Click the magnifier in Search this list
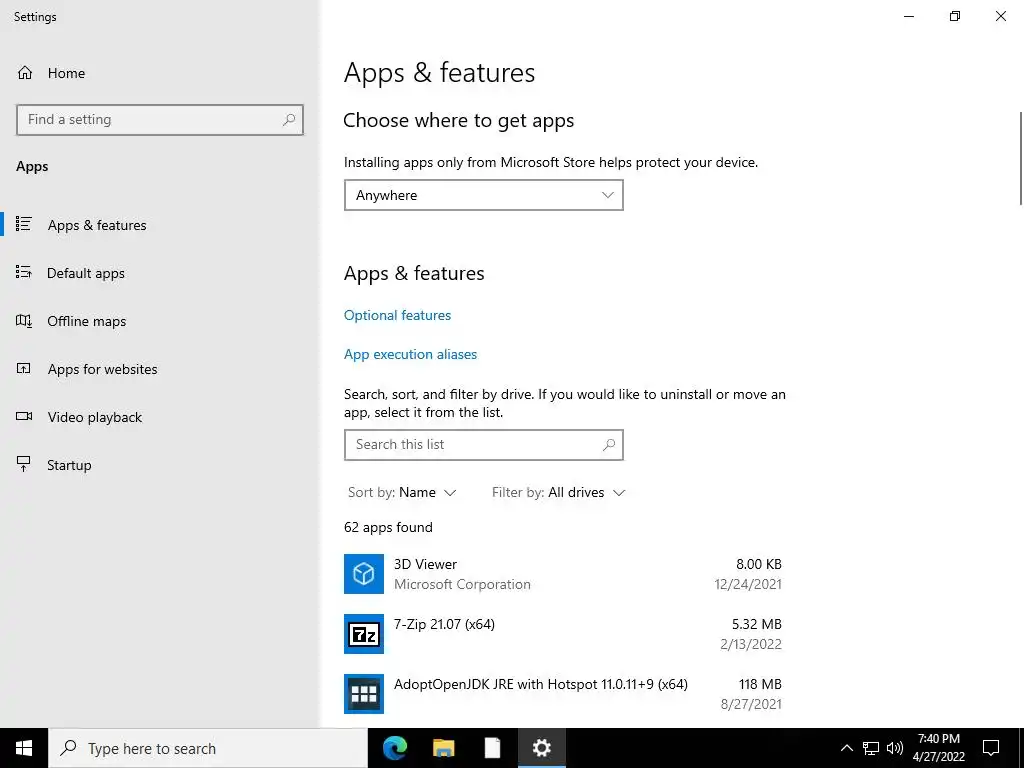The height and width of the screenshot is (768, 1024). pos(609,445)
